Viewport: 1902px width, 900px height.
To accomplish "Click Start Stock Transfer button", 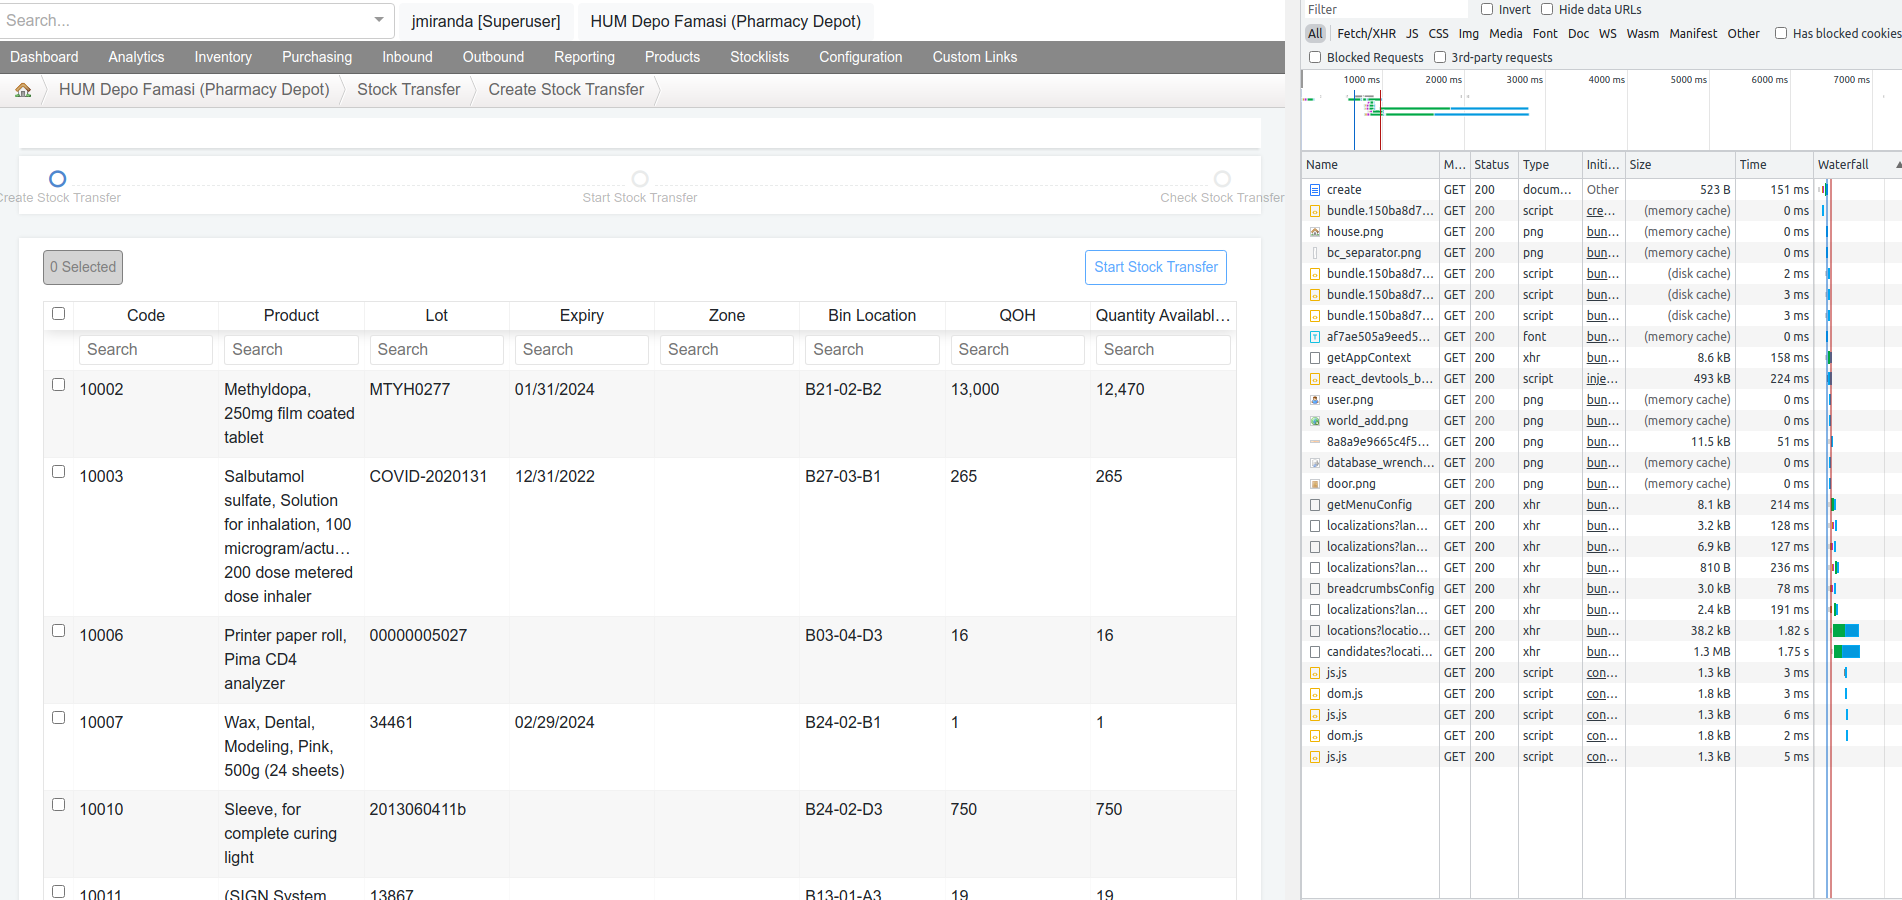I will coord(1156,267).
